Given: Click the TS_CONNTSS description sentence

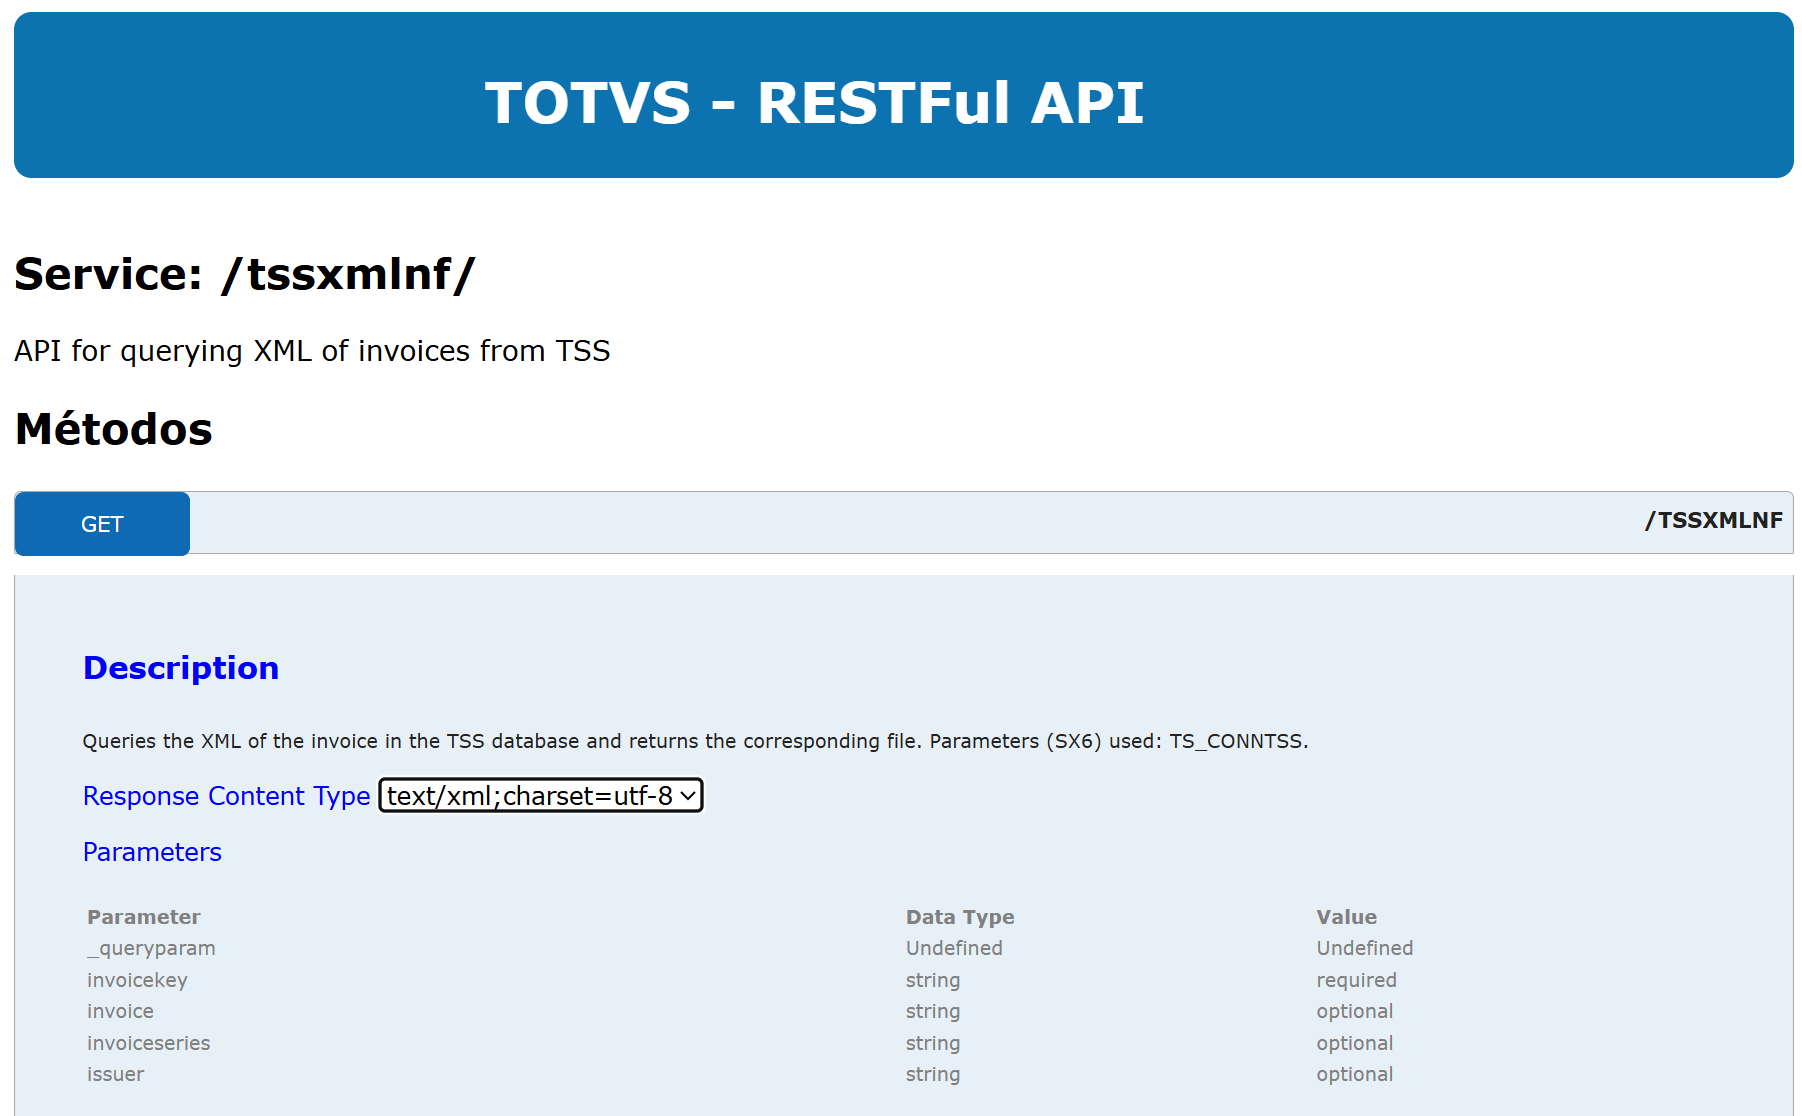Looking at the screenshot, I should 695,741.
